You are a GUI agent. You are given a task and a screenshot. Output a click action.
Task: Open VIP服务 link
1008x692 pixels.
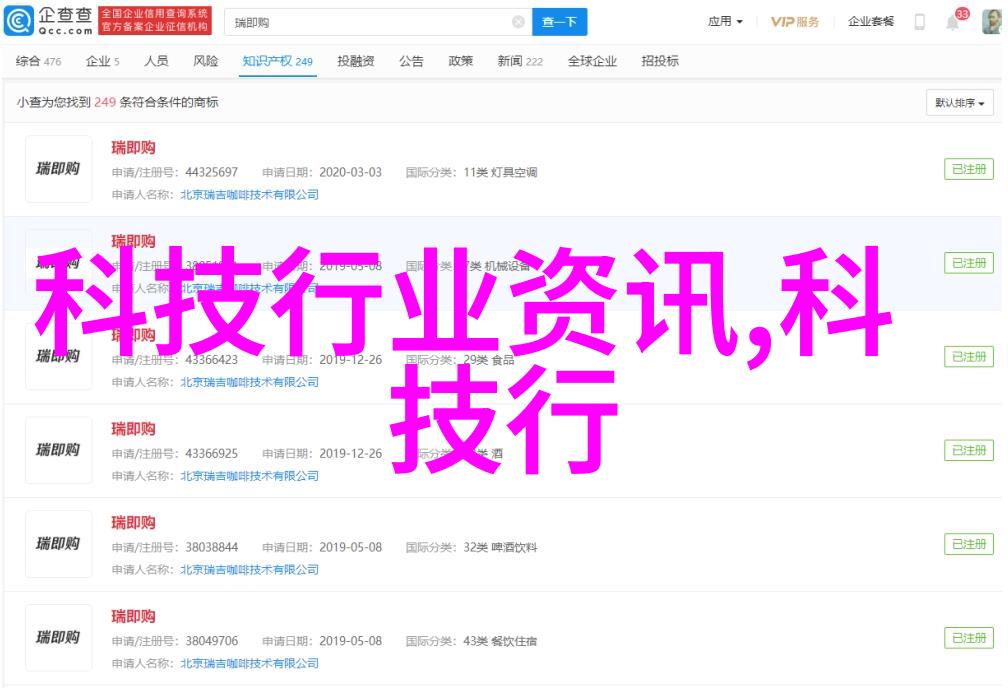pos(795,22)
